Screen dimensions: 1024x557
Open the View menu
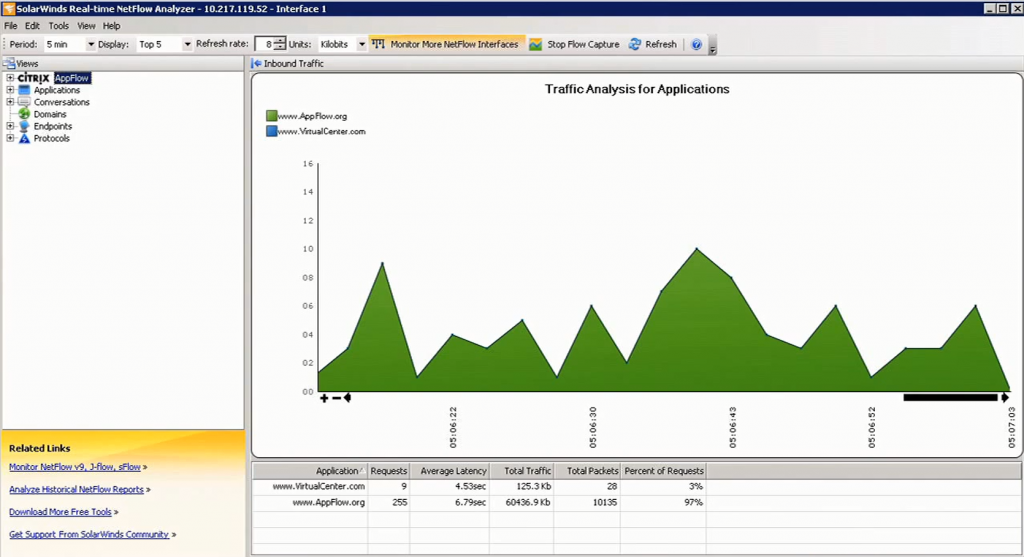click(86, 26)
